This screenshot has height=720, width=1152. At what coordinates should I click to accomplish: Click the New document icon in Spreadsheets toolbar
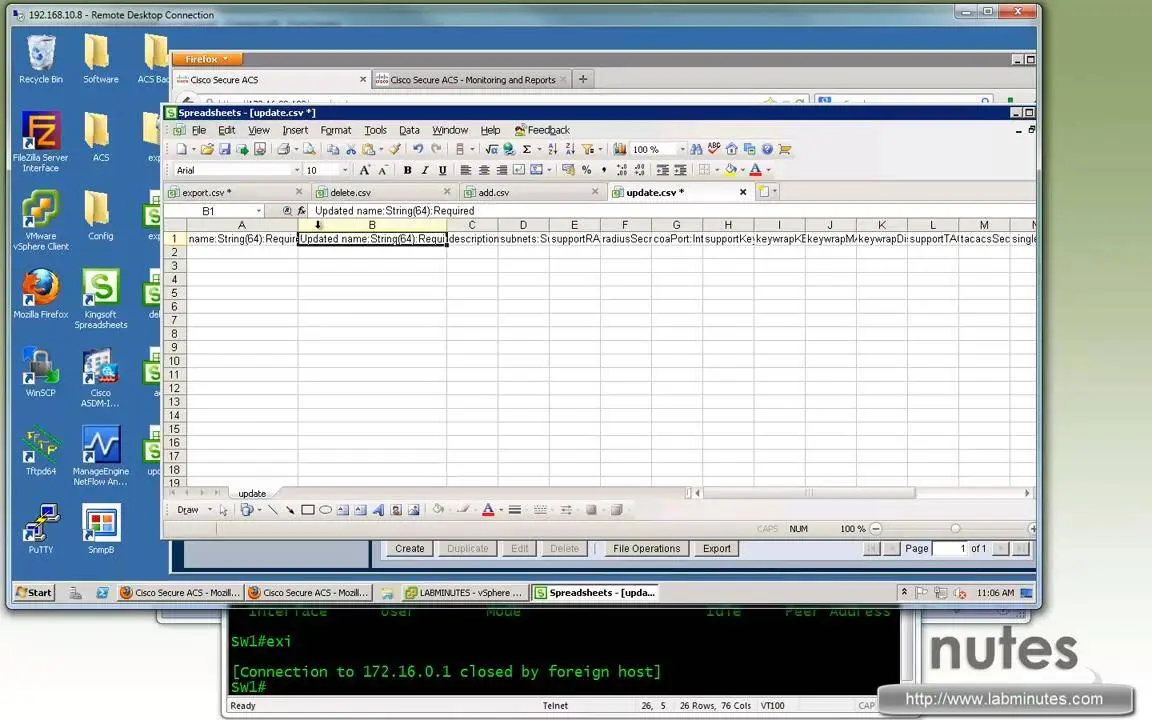(x=181, y=149)
